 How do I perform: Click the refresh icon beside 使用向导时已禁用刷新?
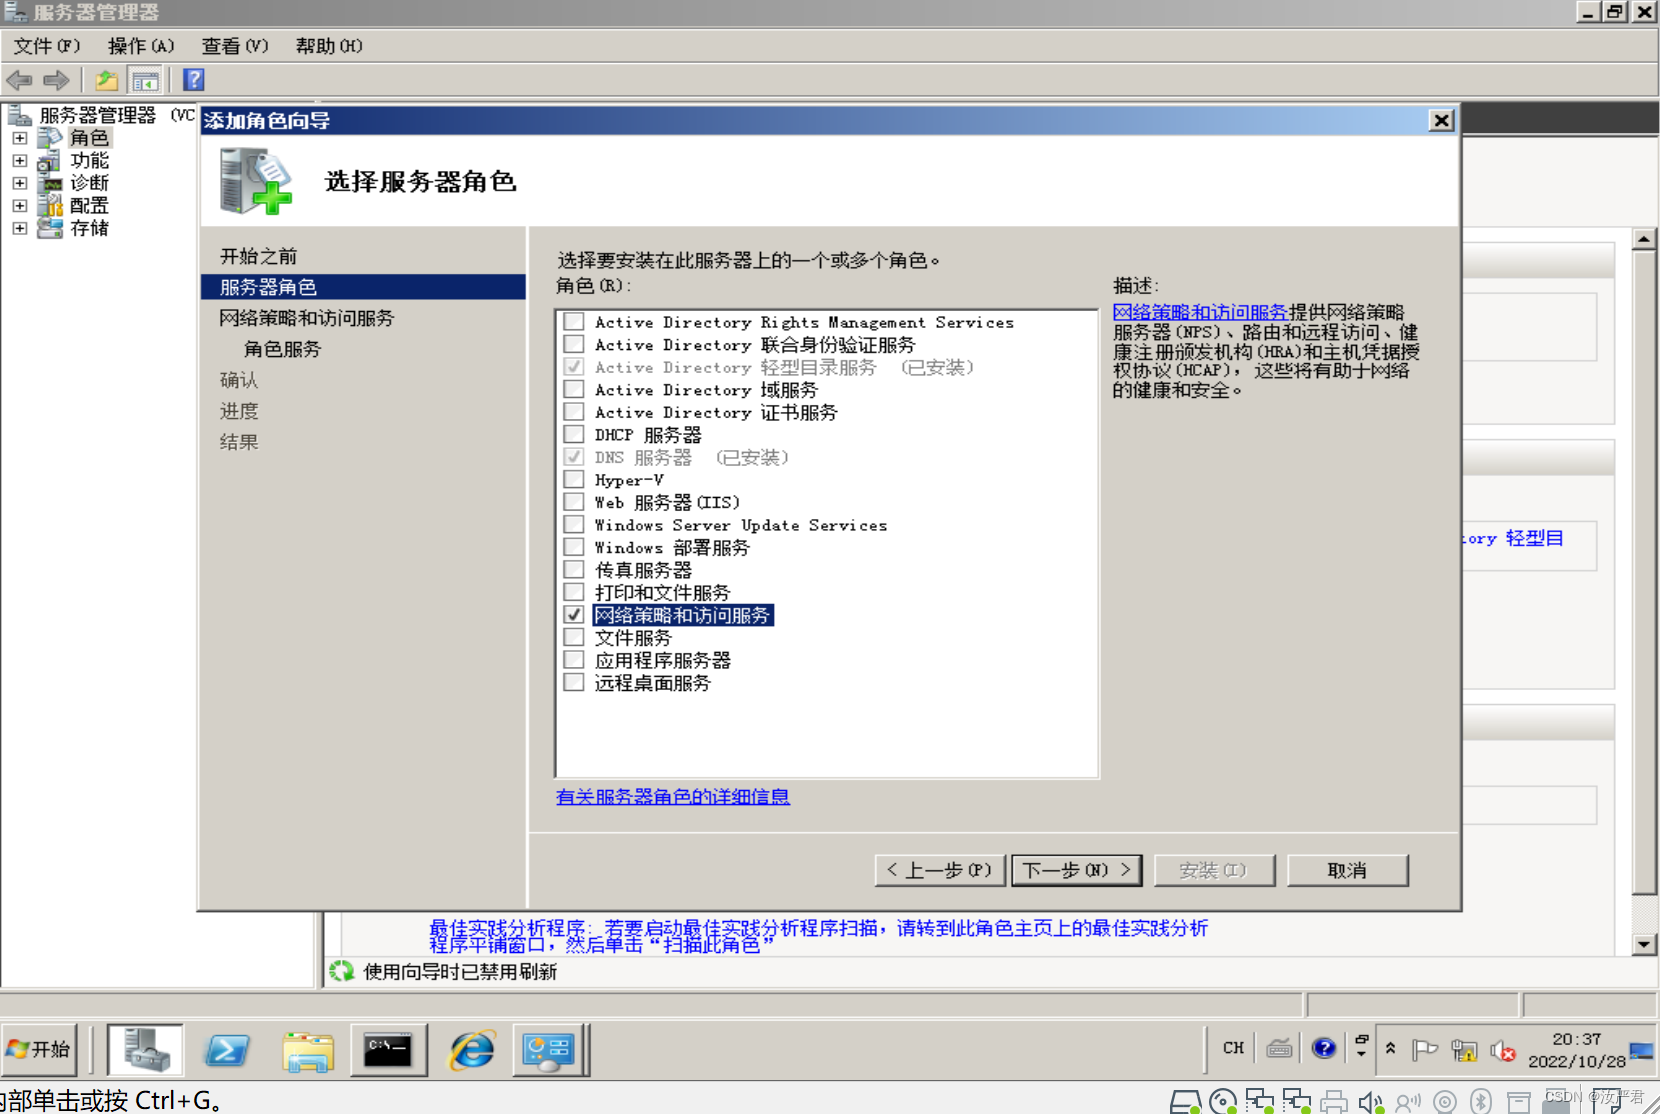pyautogui.click(x=342, y=971)
